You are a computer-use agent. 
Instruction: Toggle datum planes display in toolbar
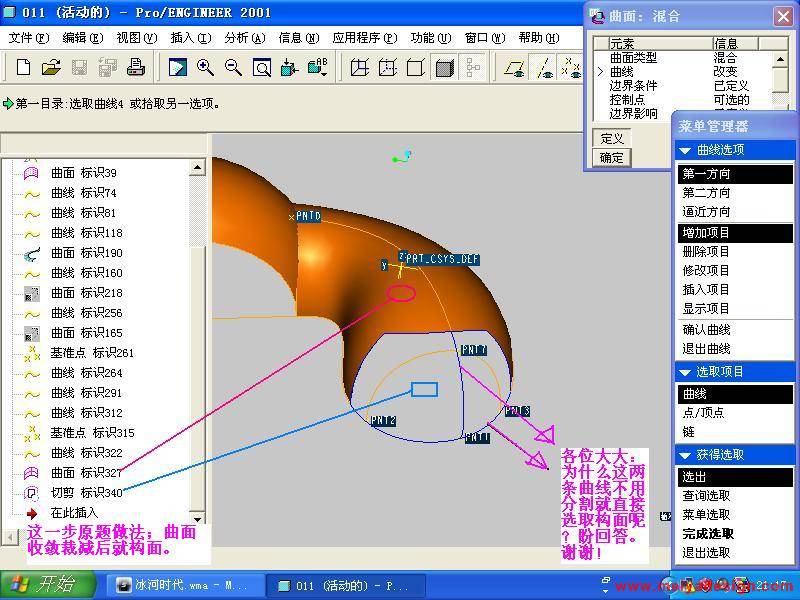point(516,68)
